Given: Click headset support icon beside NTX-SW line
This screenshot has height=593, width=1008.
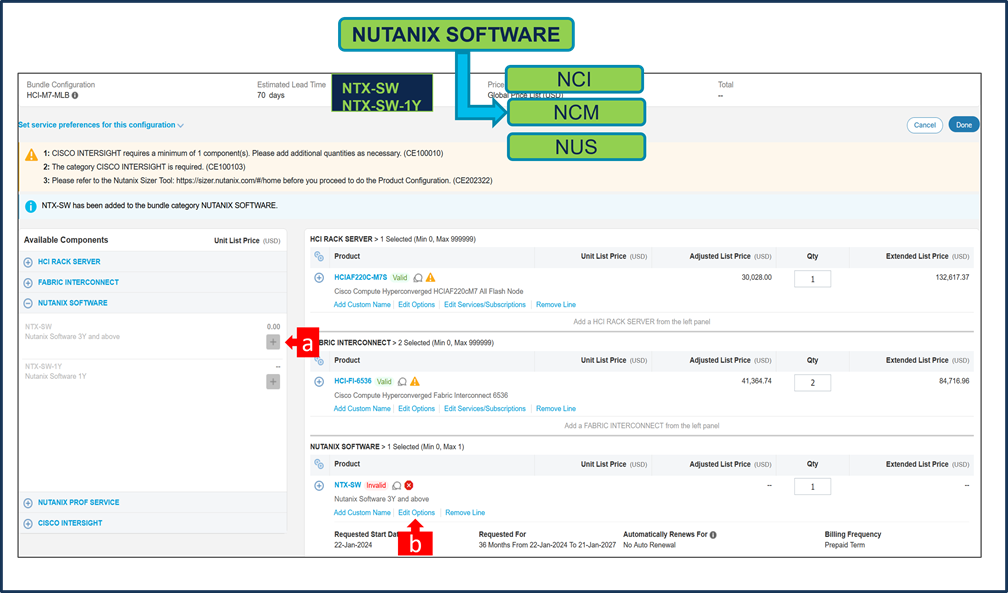Looking at the screenshot, I should point(397,486).
